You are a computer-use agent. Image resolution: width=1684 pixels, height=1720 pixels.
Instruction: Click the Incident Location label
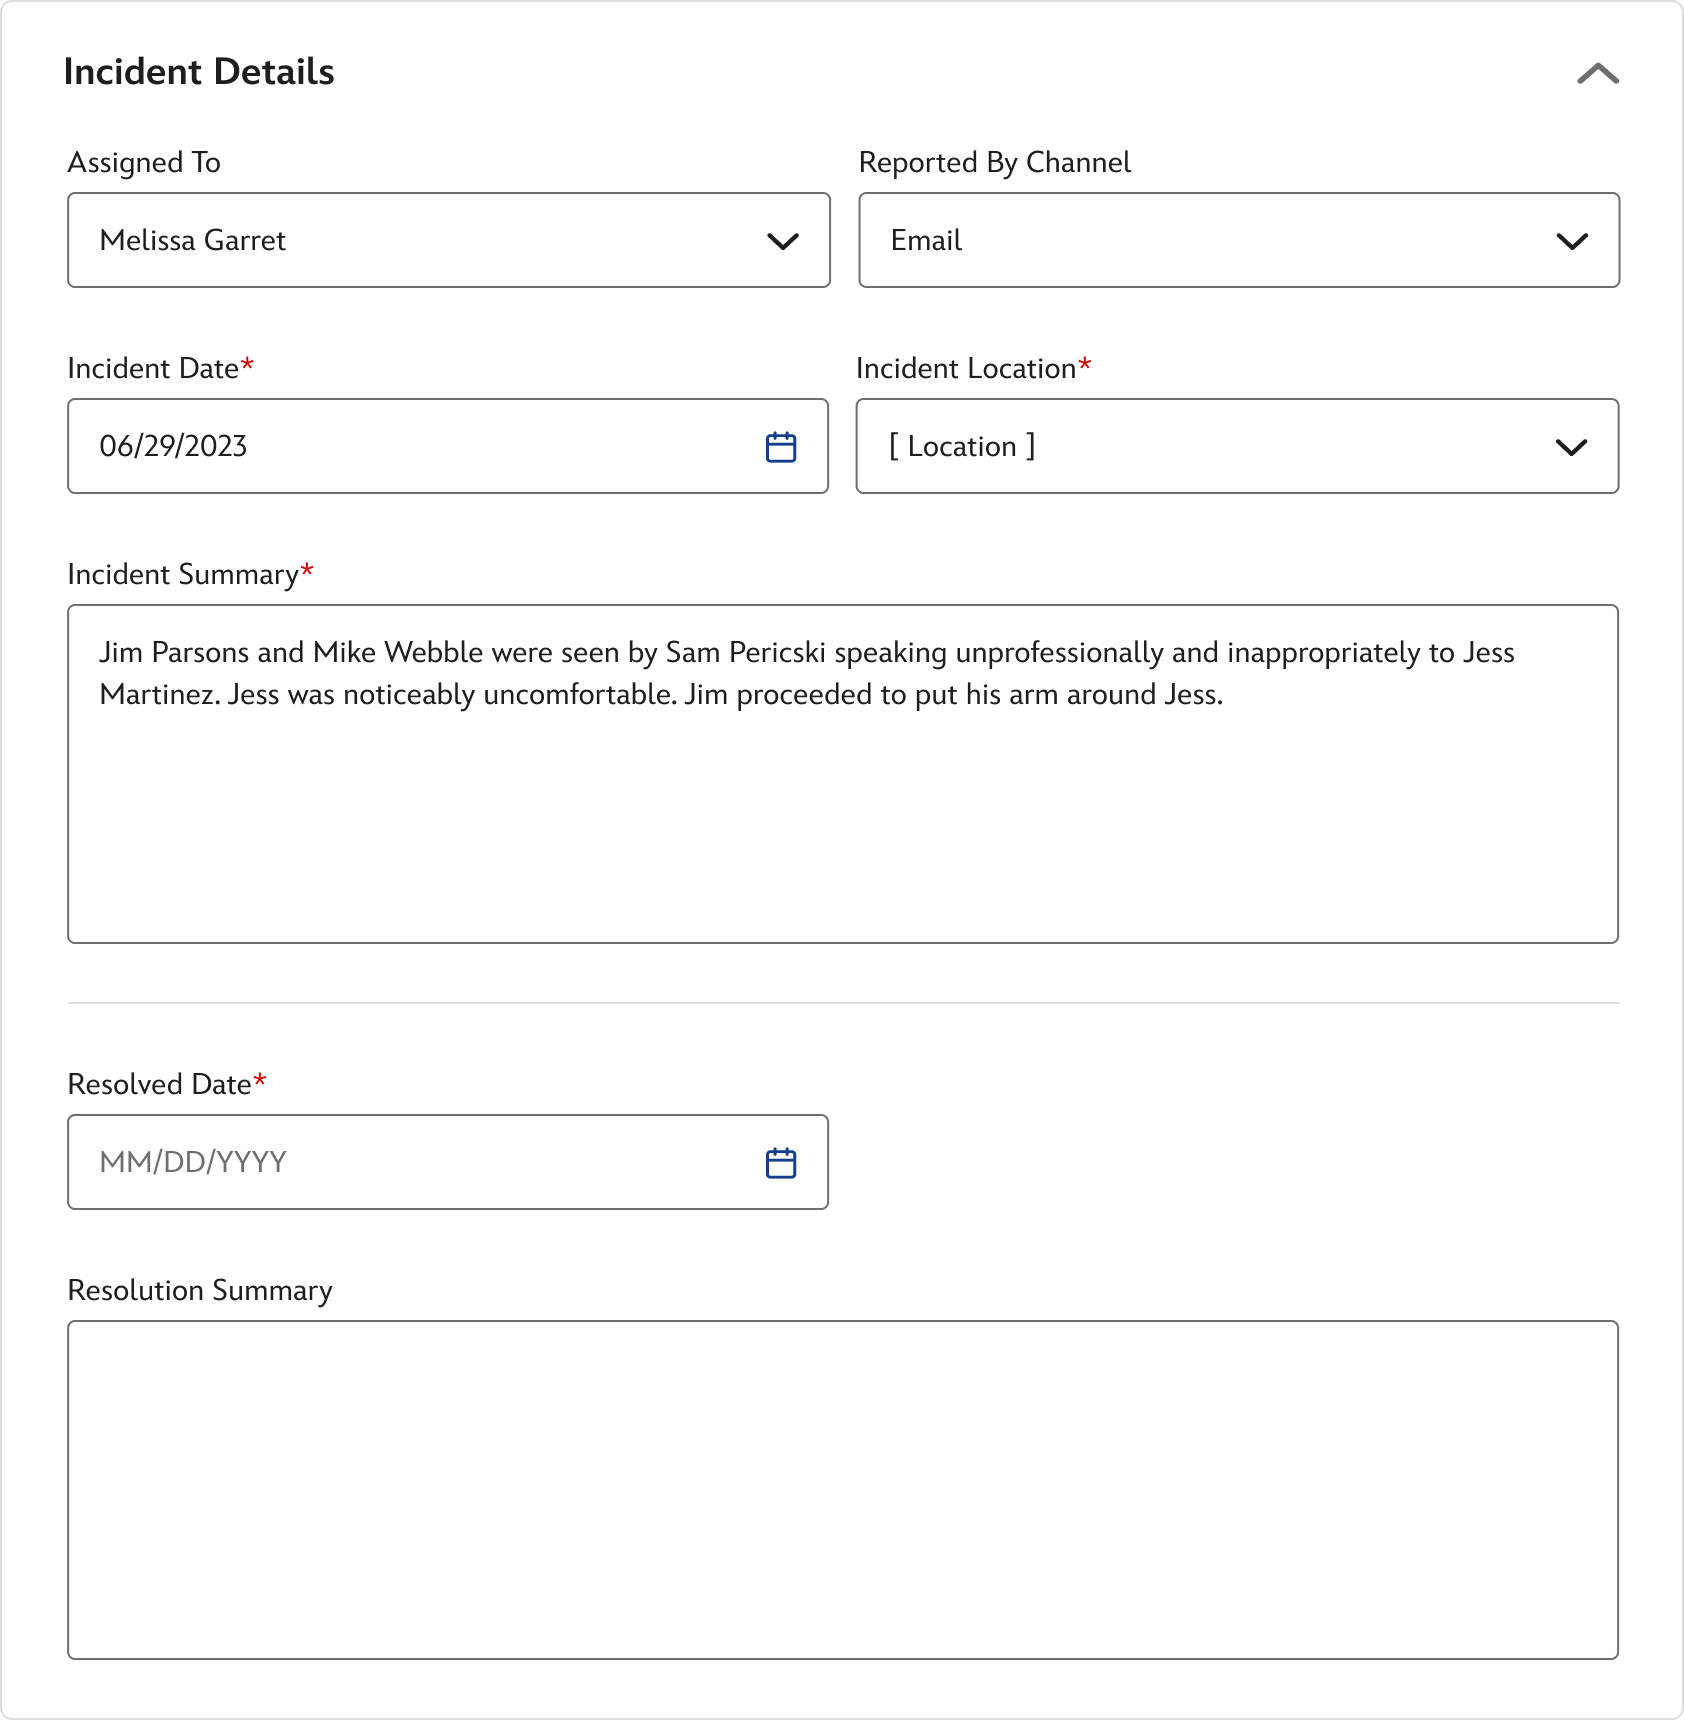click(x=965, y=368)
